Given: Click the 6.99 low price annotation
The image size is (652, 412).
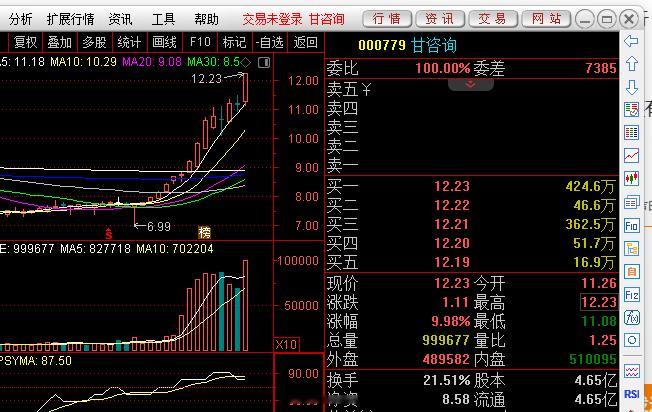Looking at the screenshot, I should [159, 227].
